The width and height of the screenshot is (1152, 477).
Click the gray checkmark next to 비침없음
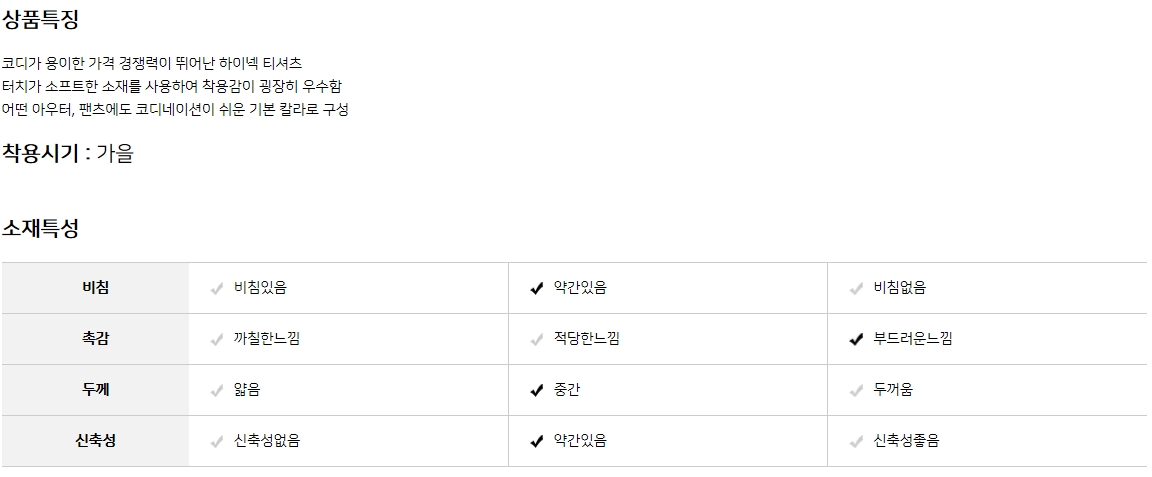[x=856, y=289]
